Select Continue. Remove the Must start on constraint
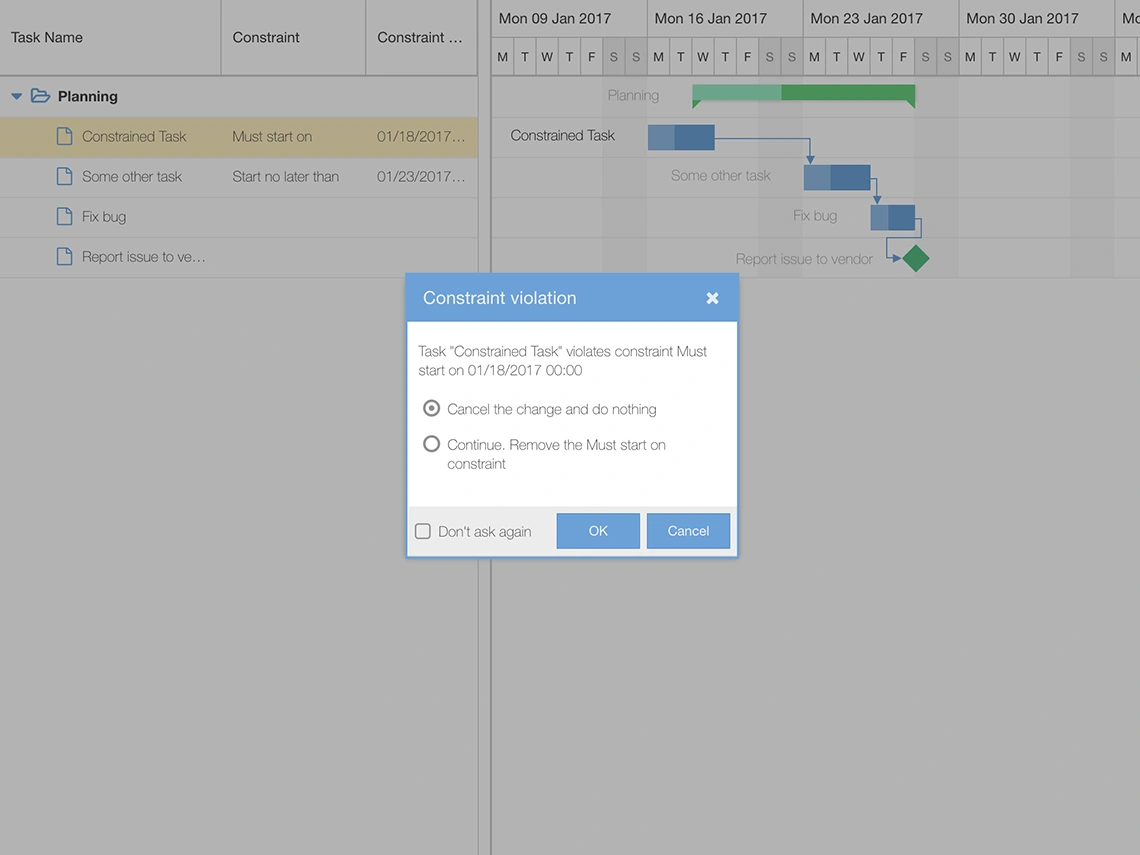The height and width of the screenshot is (855, 1140). point(431,443)
